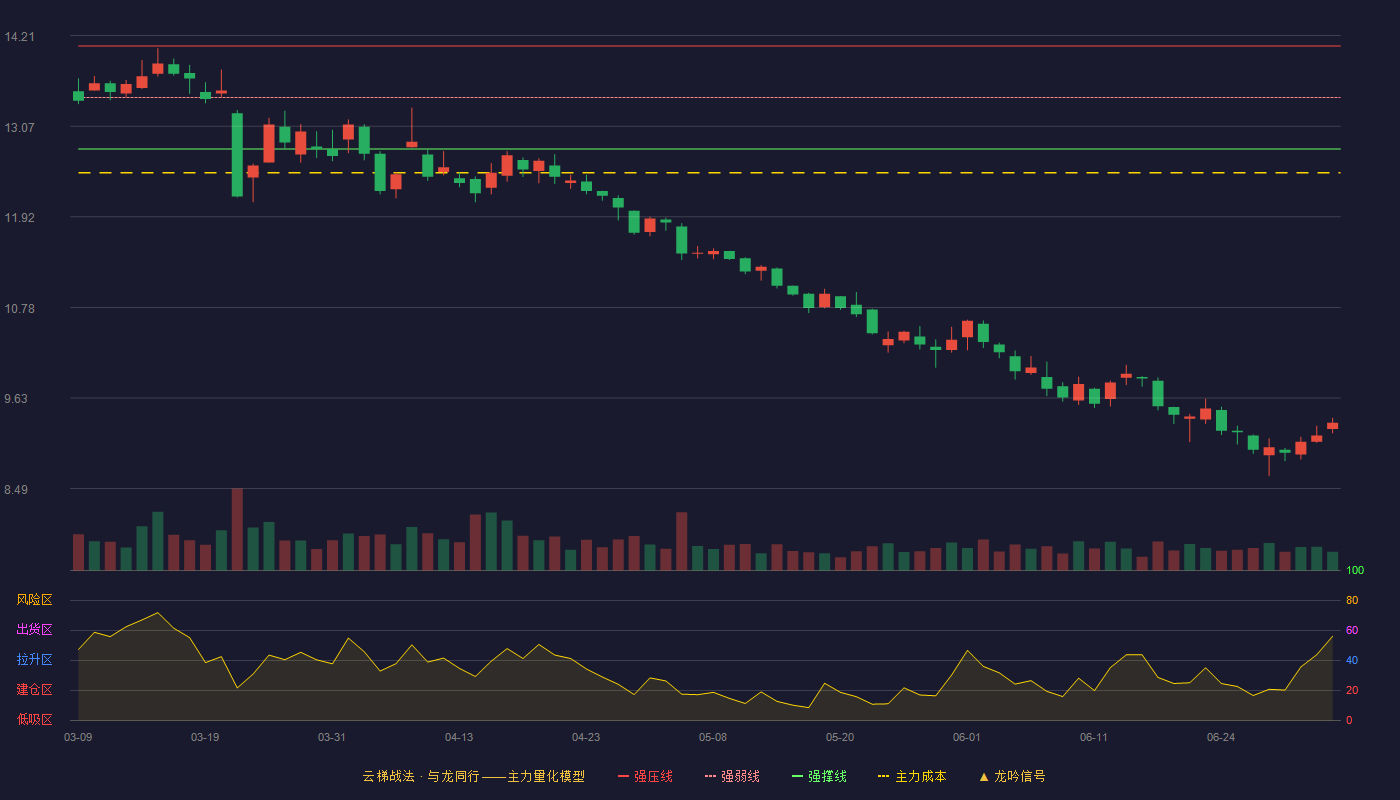Screen dimensions: 1400x800
Task: Click the 04-13 date label
Action: coord(459,737)
